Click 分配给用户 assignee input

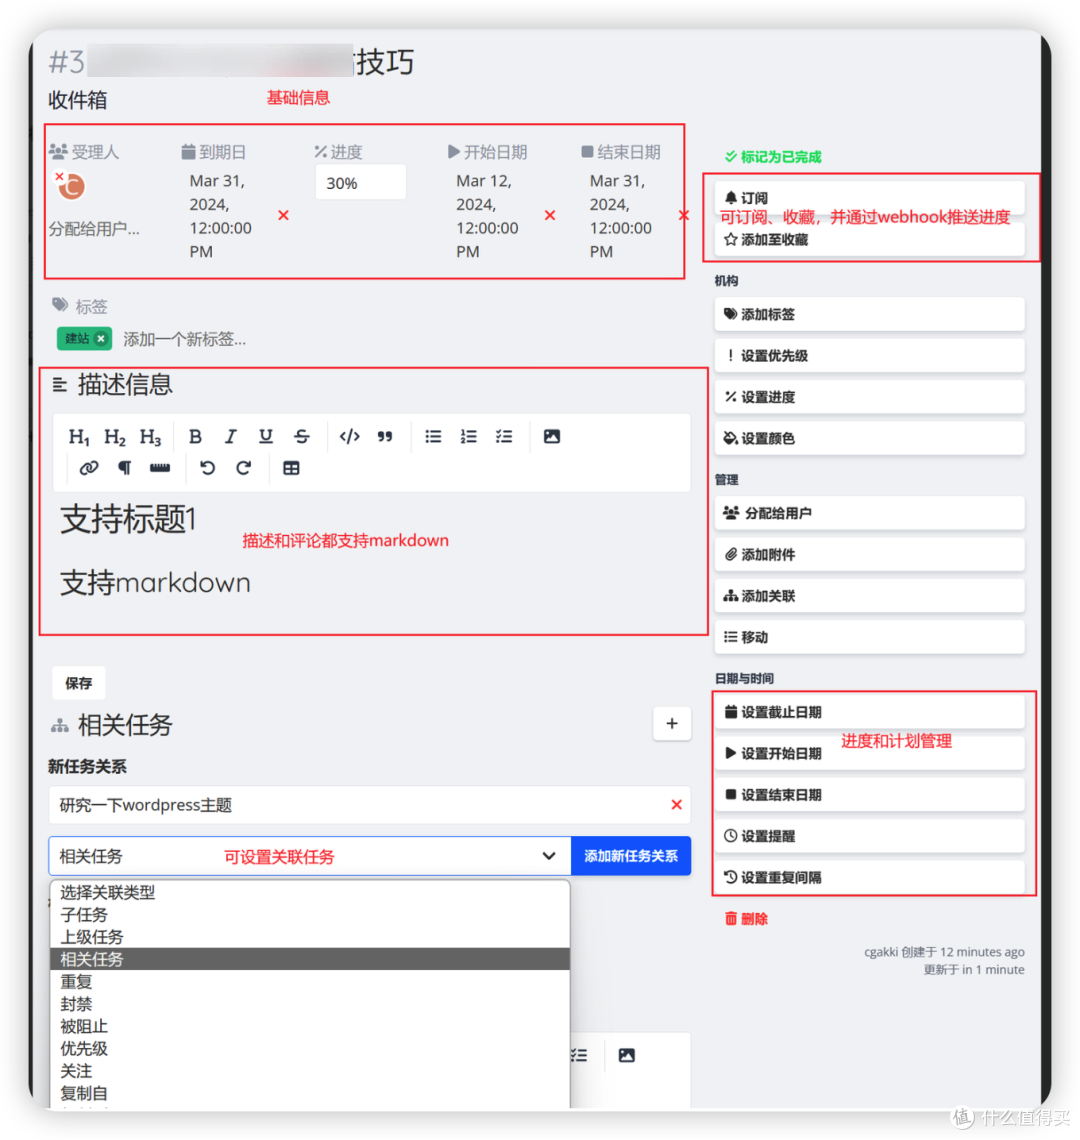pos(95,229)
